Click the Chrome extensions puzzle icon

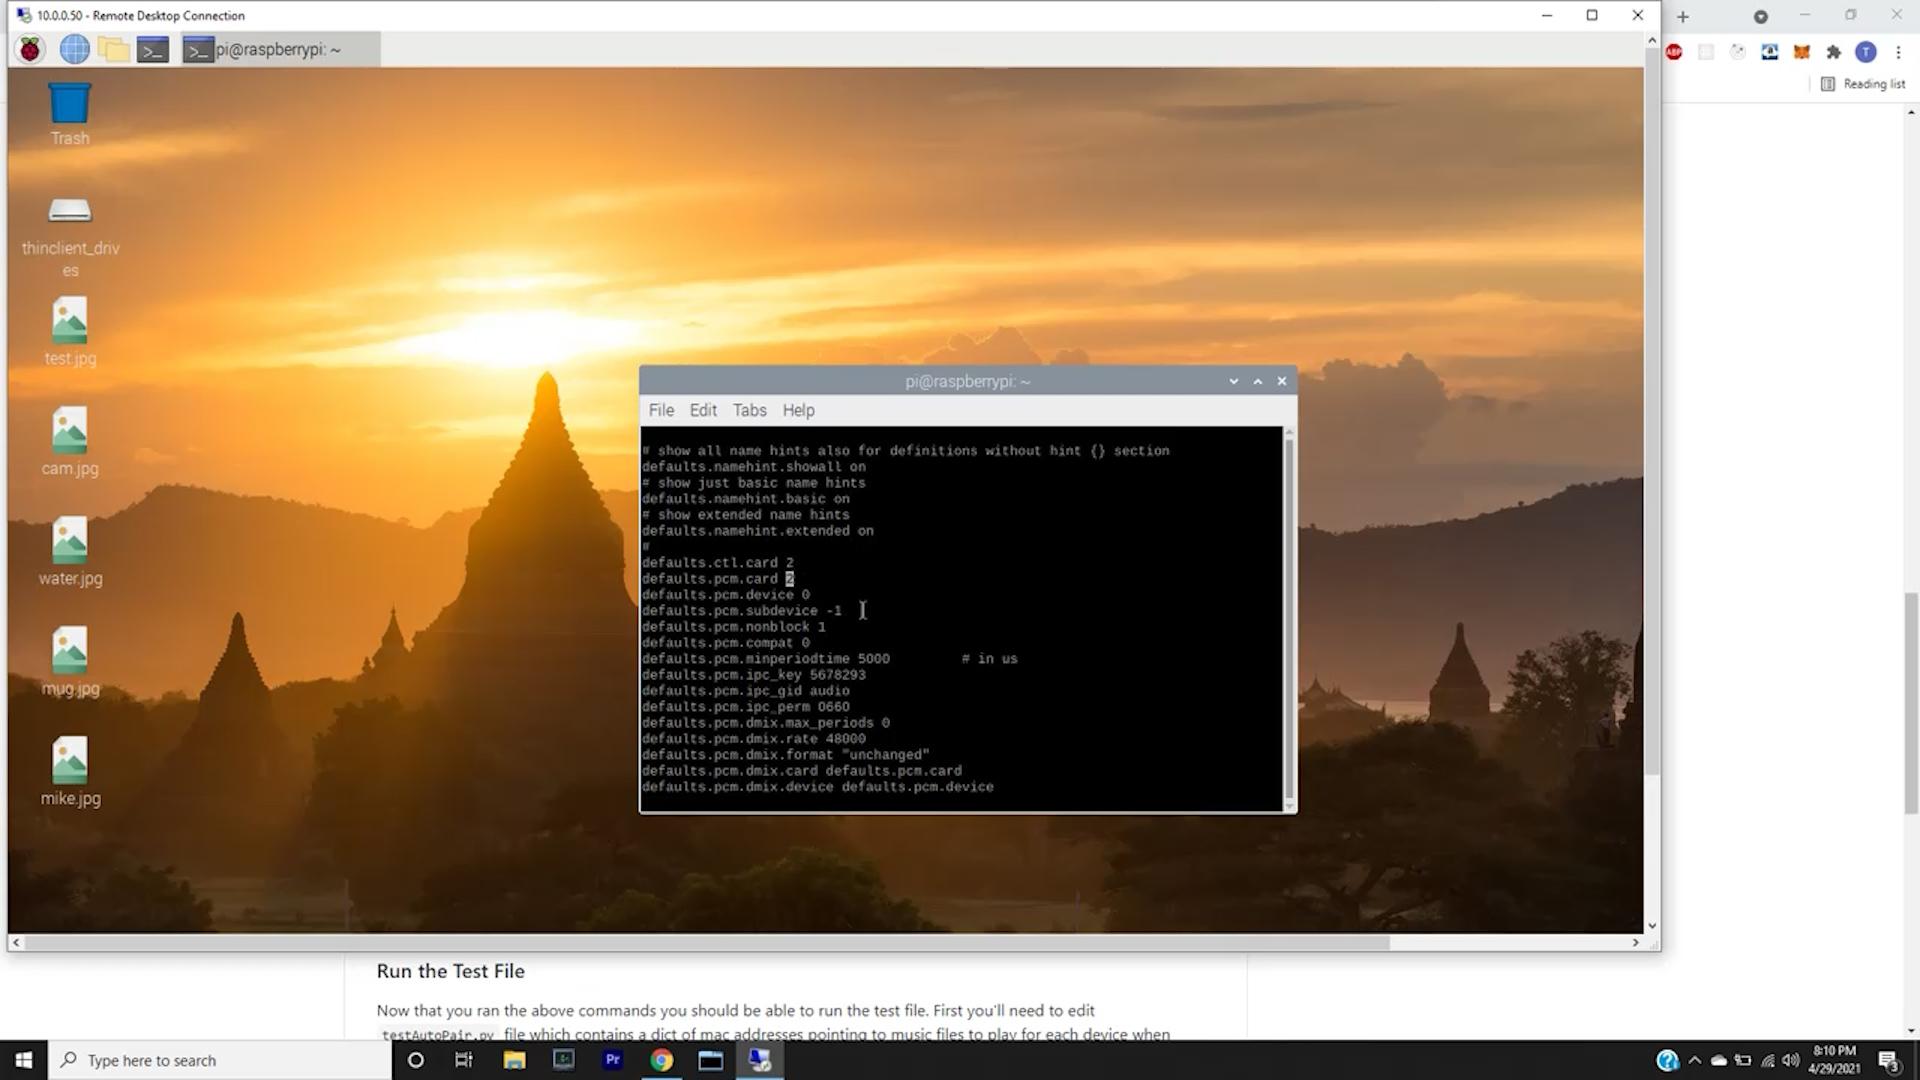[x=1833, y=52]
